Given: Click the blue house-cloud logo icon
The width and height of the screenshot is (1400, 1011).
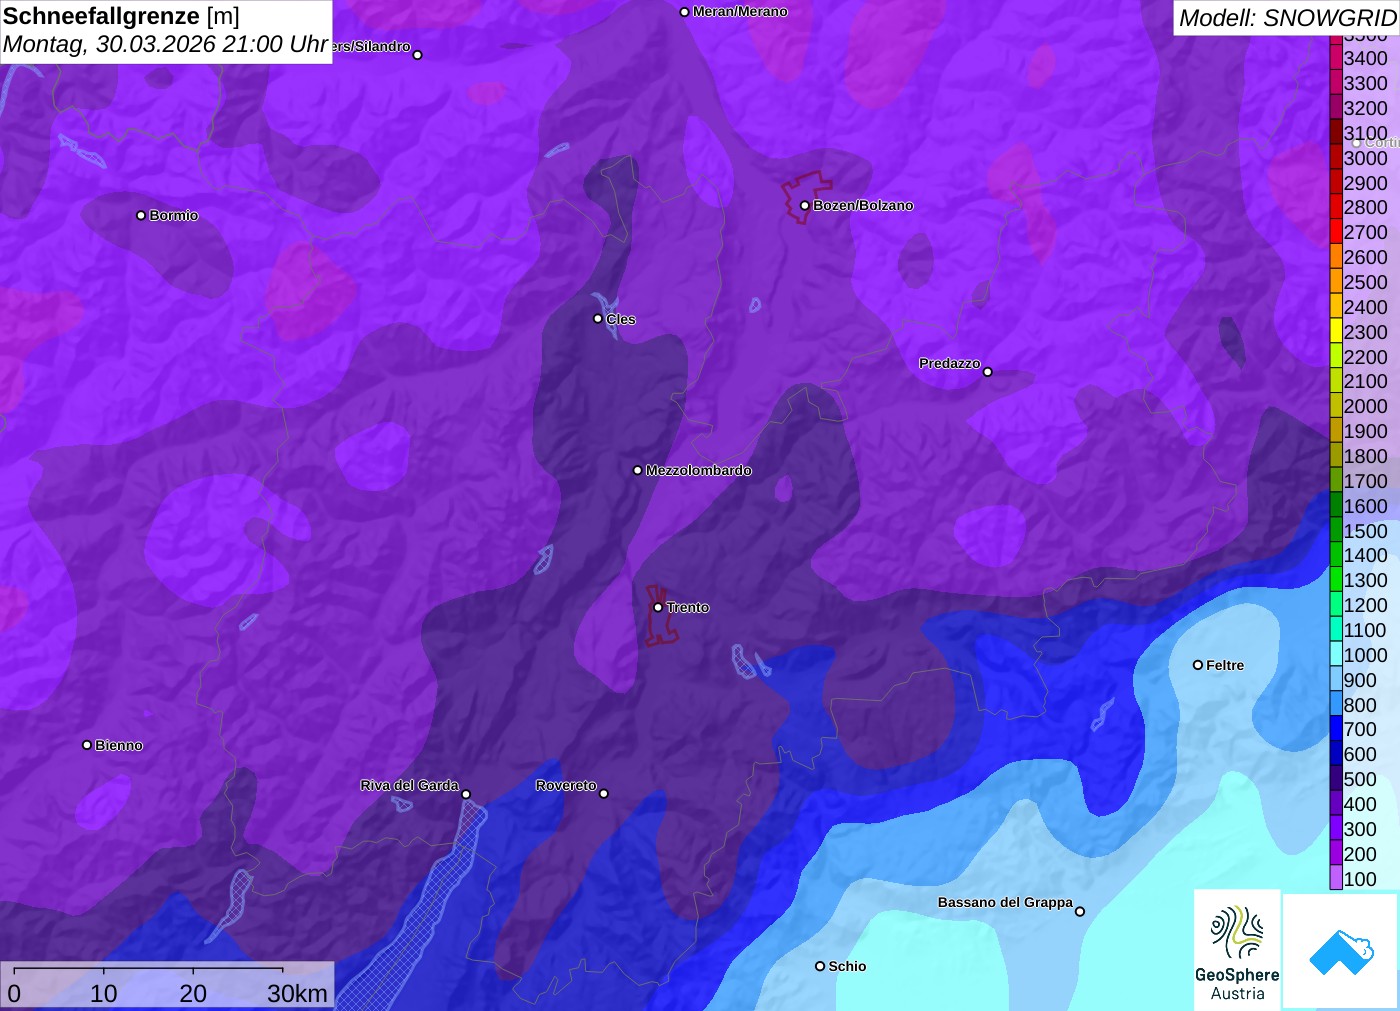Looking at the screenshot, I should click(x=1341, y=951).
